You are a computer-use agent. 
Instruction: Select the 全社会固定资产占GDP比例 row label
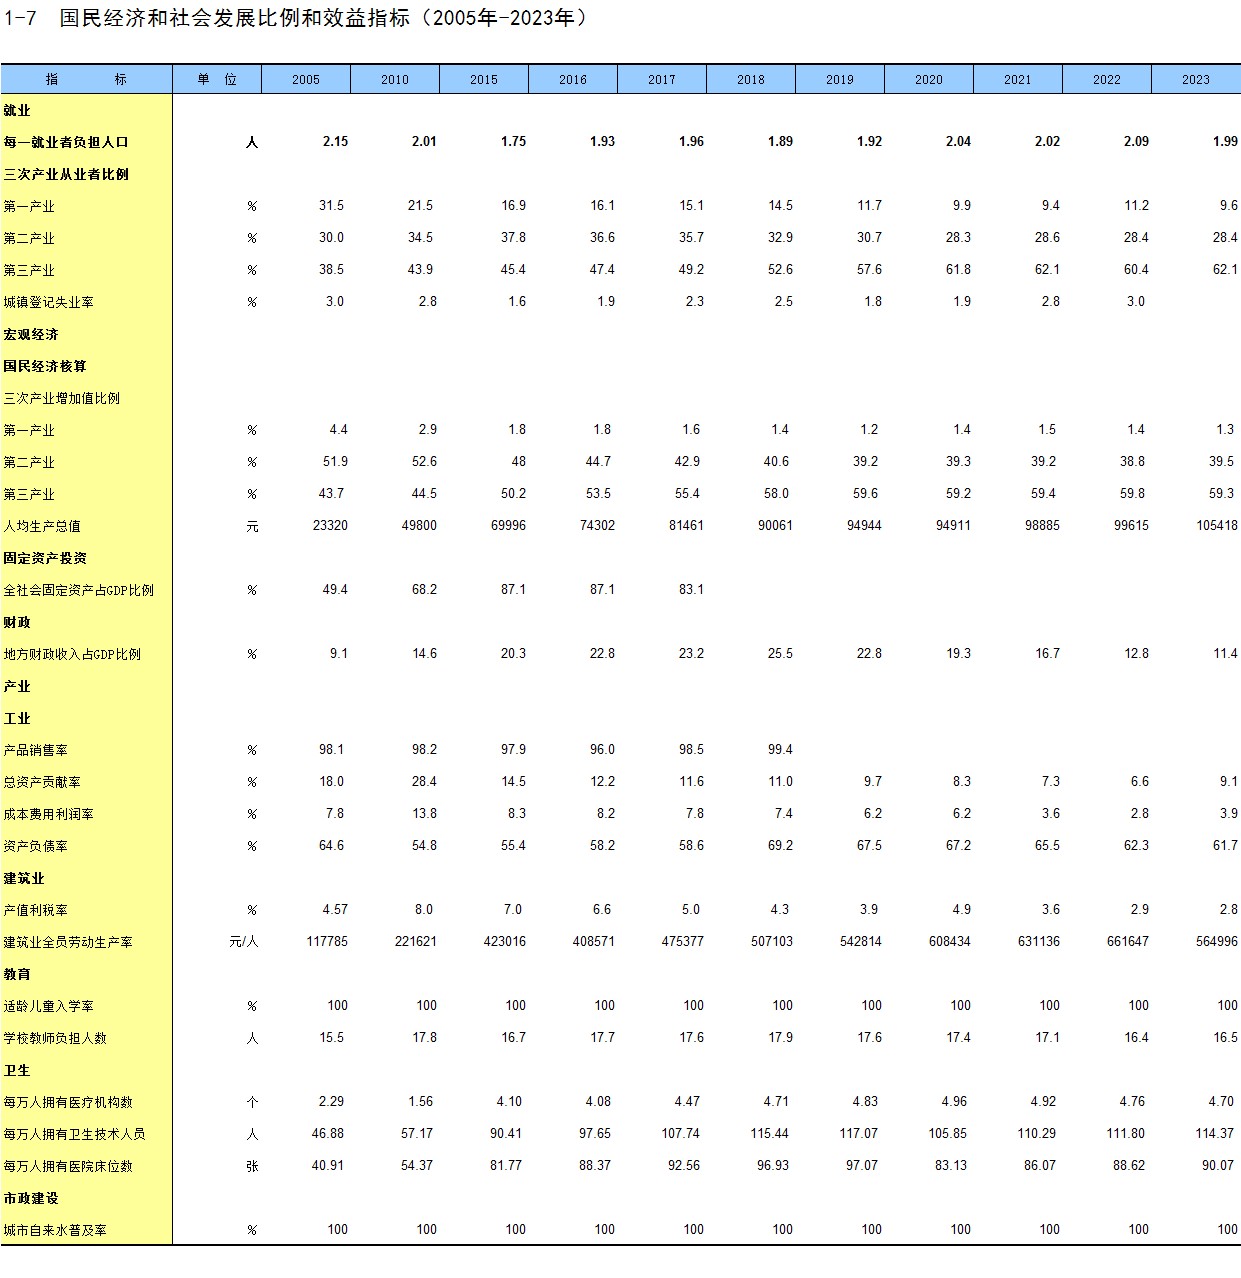78,590
